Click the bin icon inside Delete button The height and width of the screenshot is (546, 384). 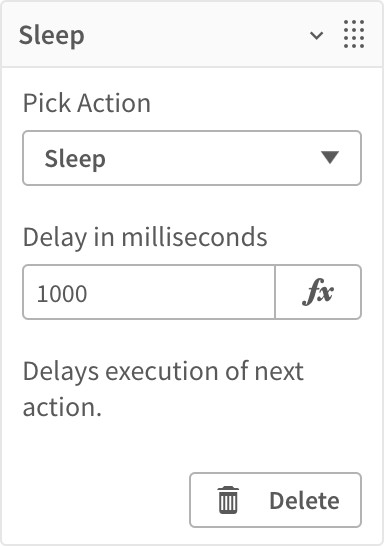click(x=228, y=500)
